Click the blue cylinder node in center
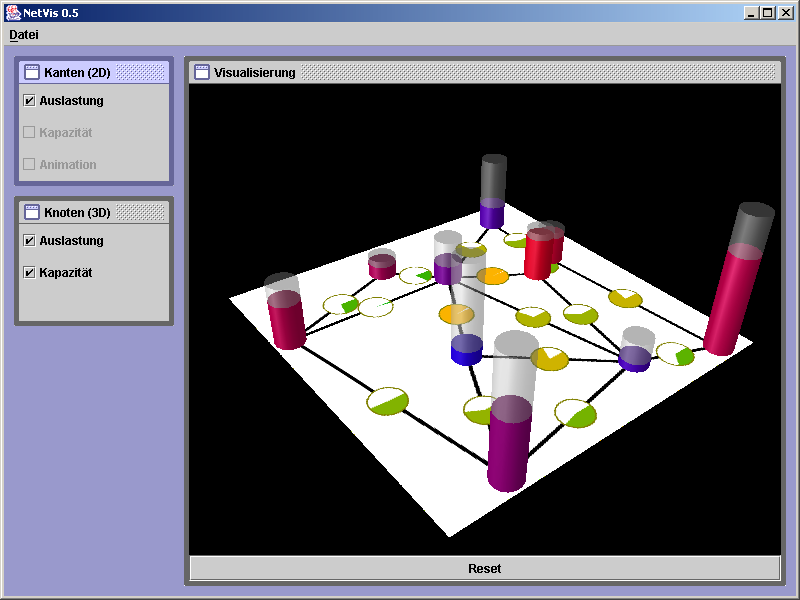Viewport: 800px width, 600px height. click(x=466, y=350)
